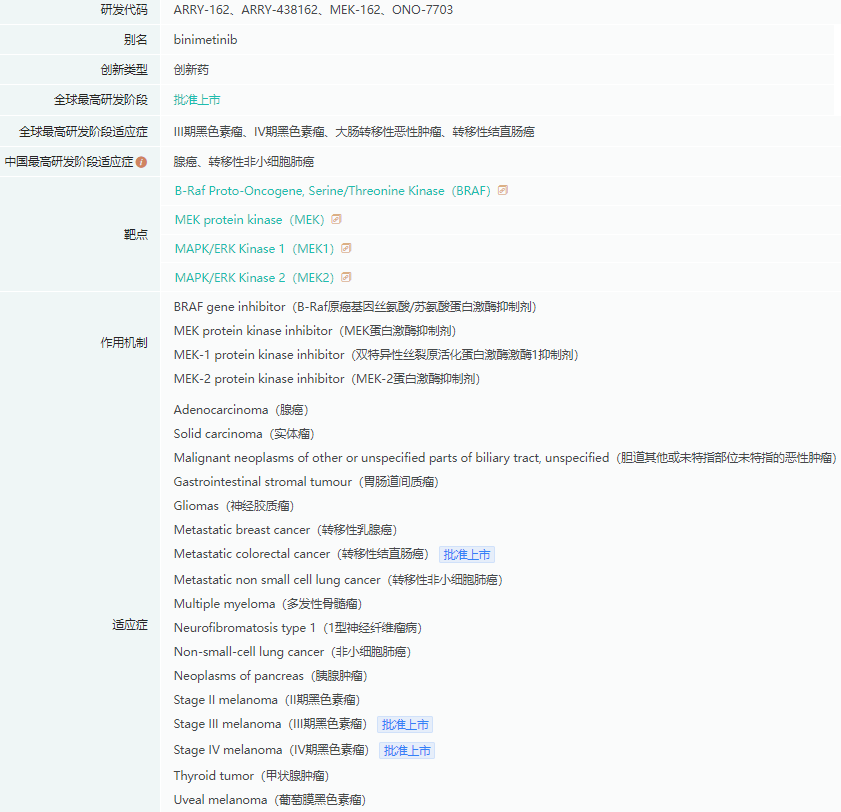This screenshot has height=812, width=841.
Task: Click the 别名 field label
Action: click(x=135, y=40)
